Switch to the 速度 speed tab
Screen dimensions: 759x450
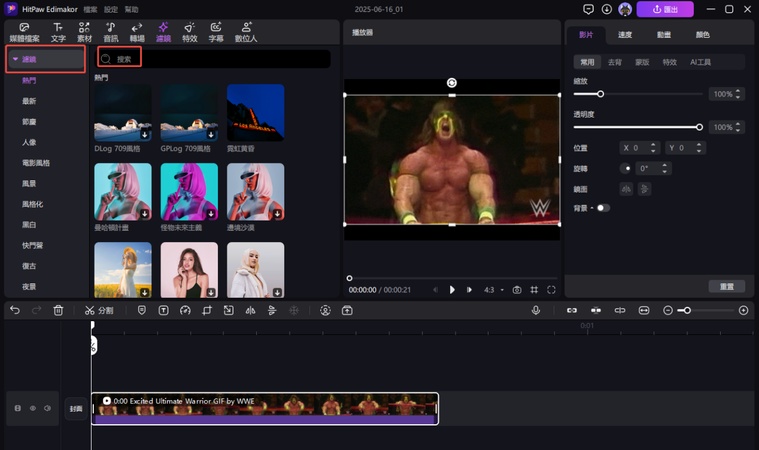tap(624, 34)
